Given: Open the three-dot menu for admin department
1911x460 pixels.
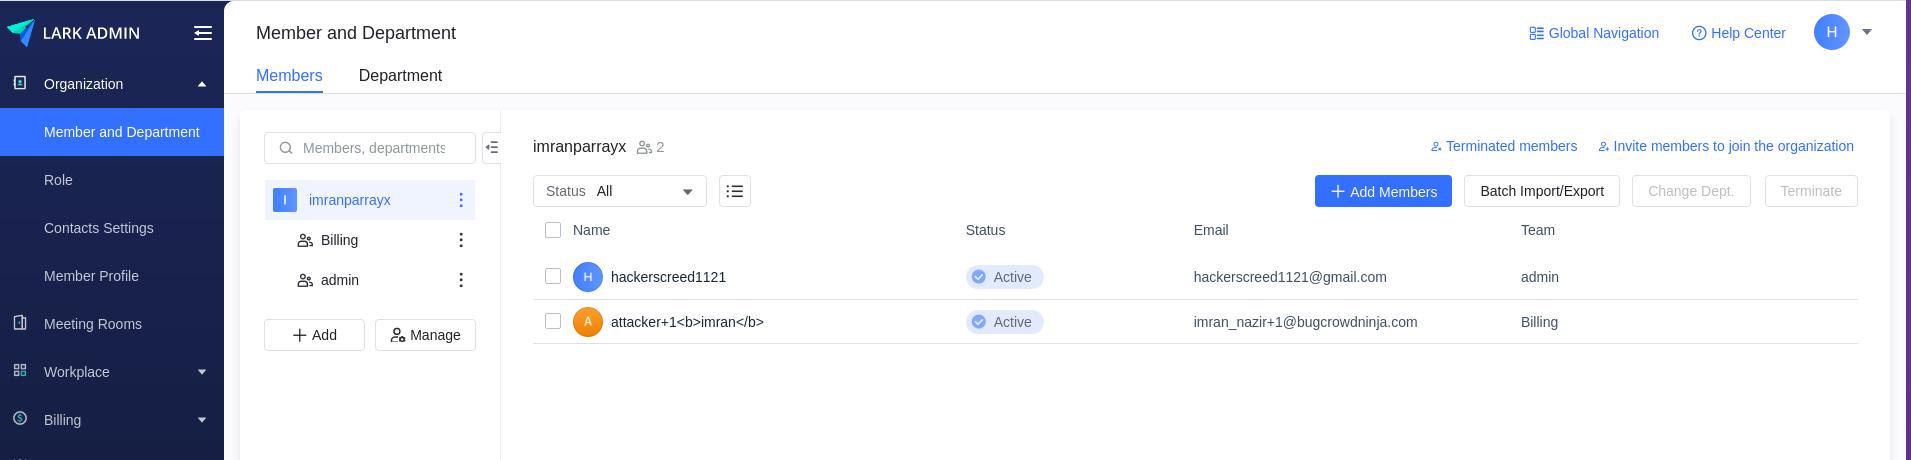Looking at the screenshot, I should pos(461,280).
